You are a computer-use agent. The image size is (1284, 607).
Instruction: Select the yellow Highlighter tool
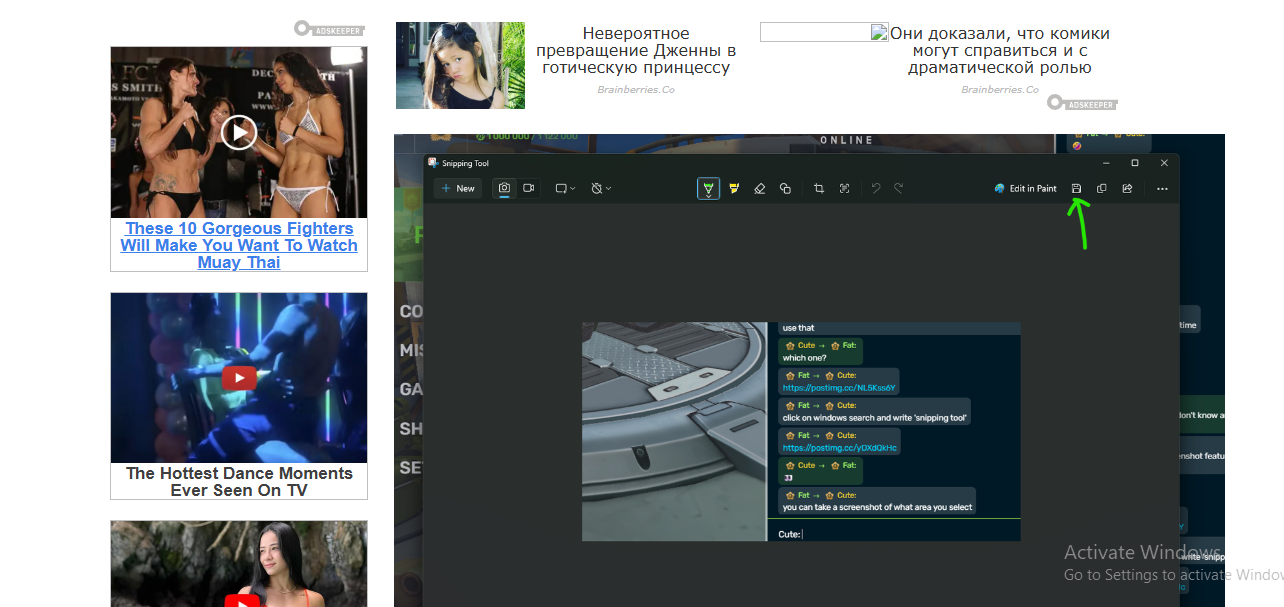click(x=734, y=188)
